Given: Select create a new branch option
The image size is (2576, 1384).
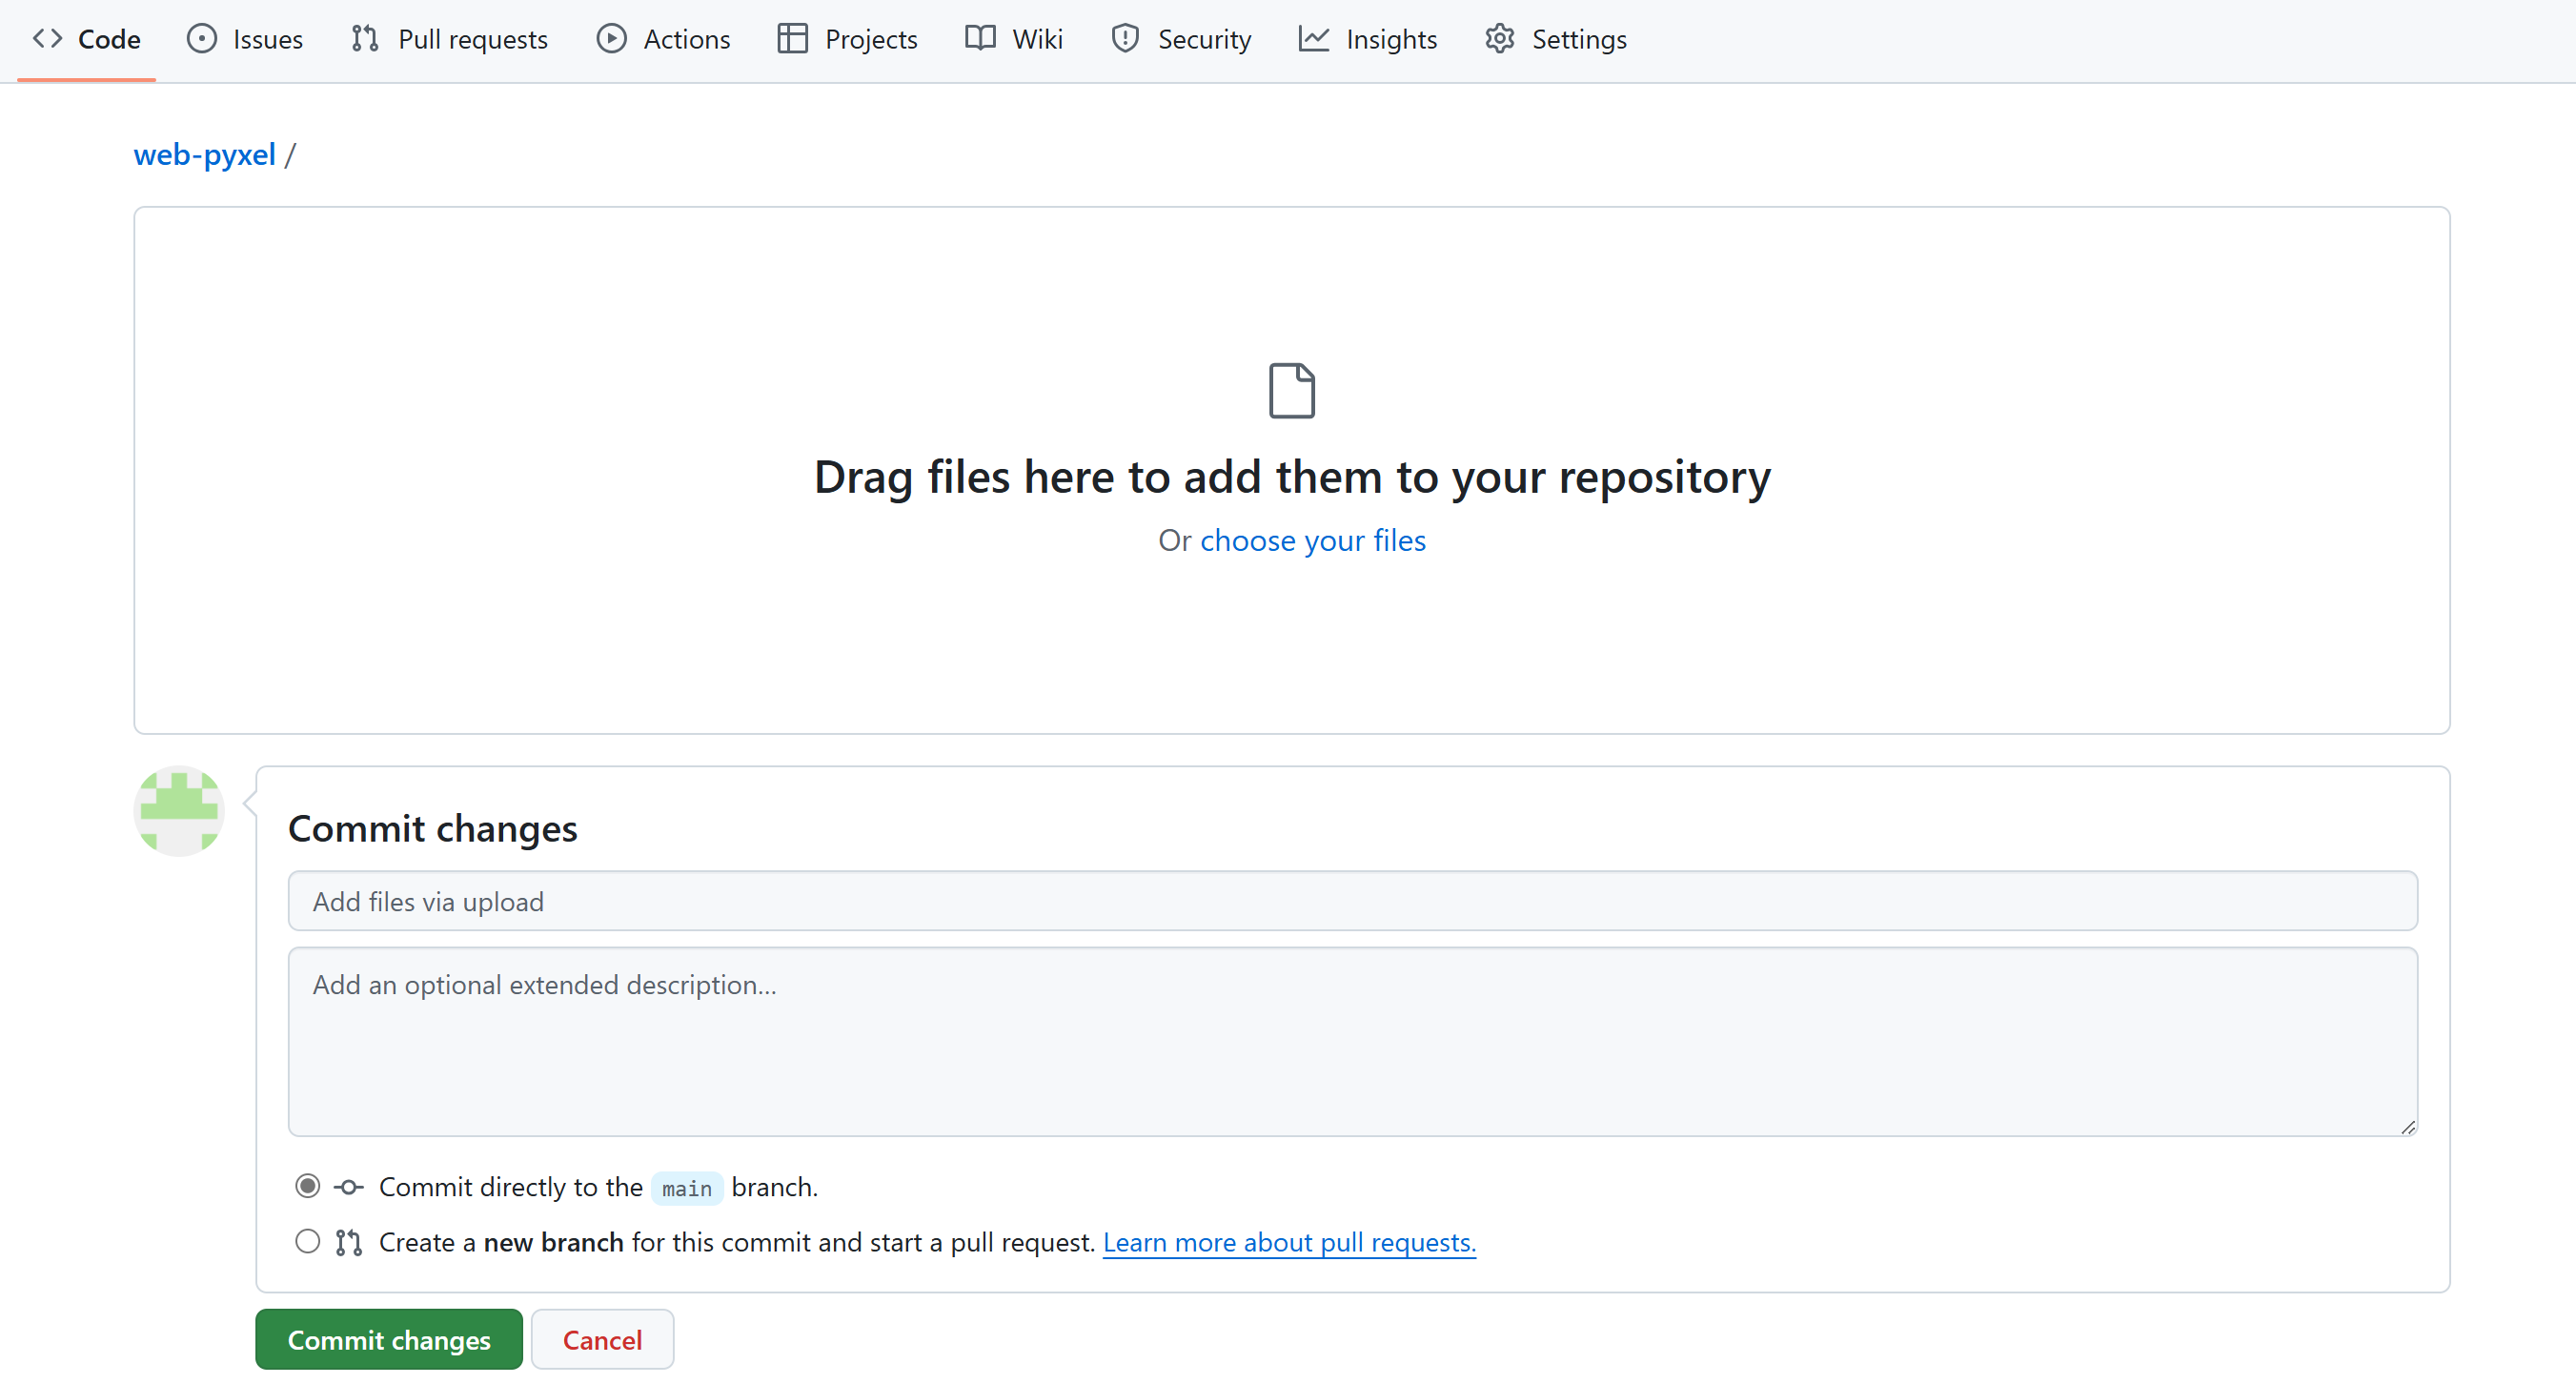Looking at the screenshot, I should (x=308, y=1241).
